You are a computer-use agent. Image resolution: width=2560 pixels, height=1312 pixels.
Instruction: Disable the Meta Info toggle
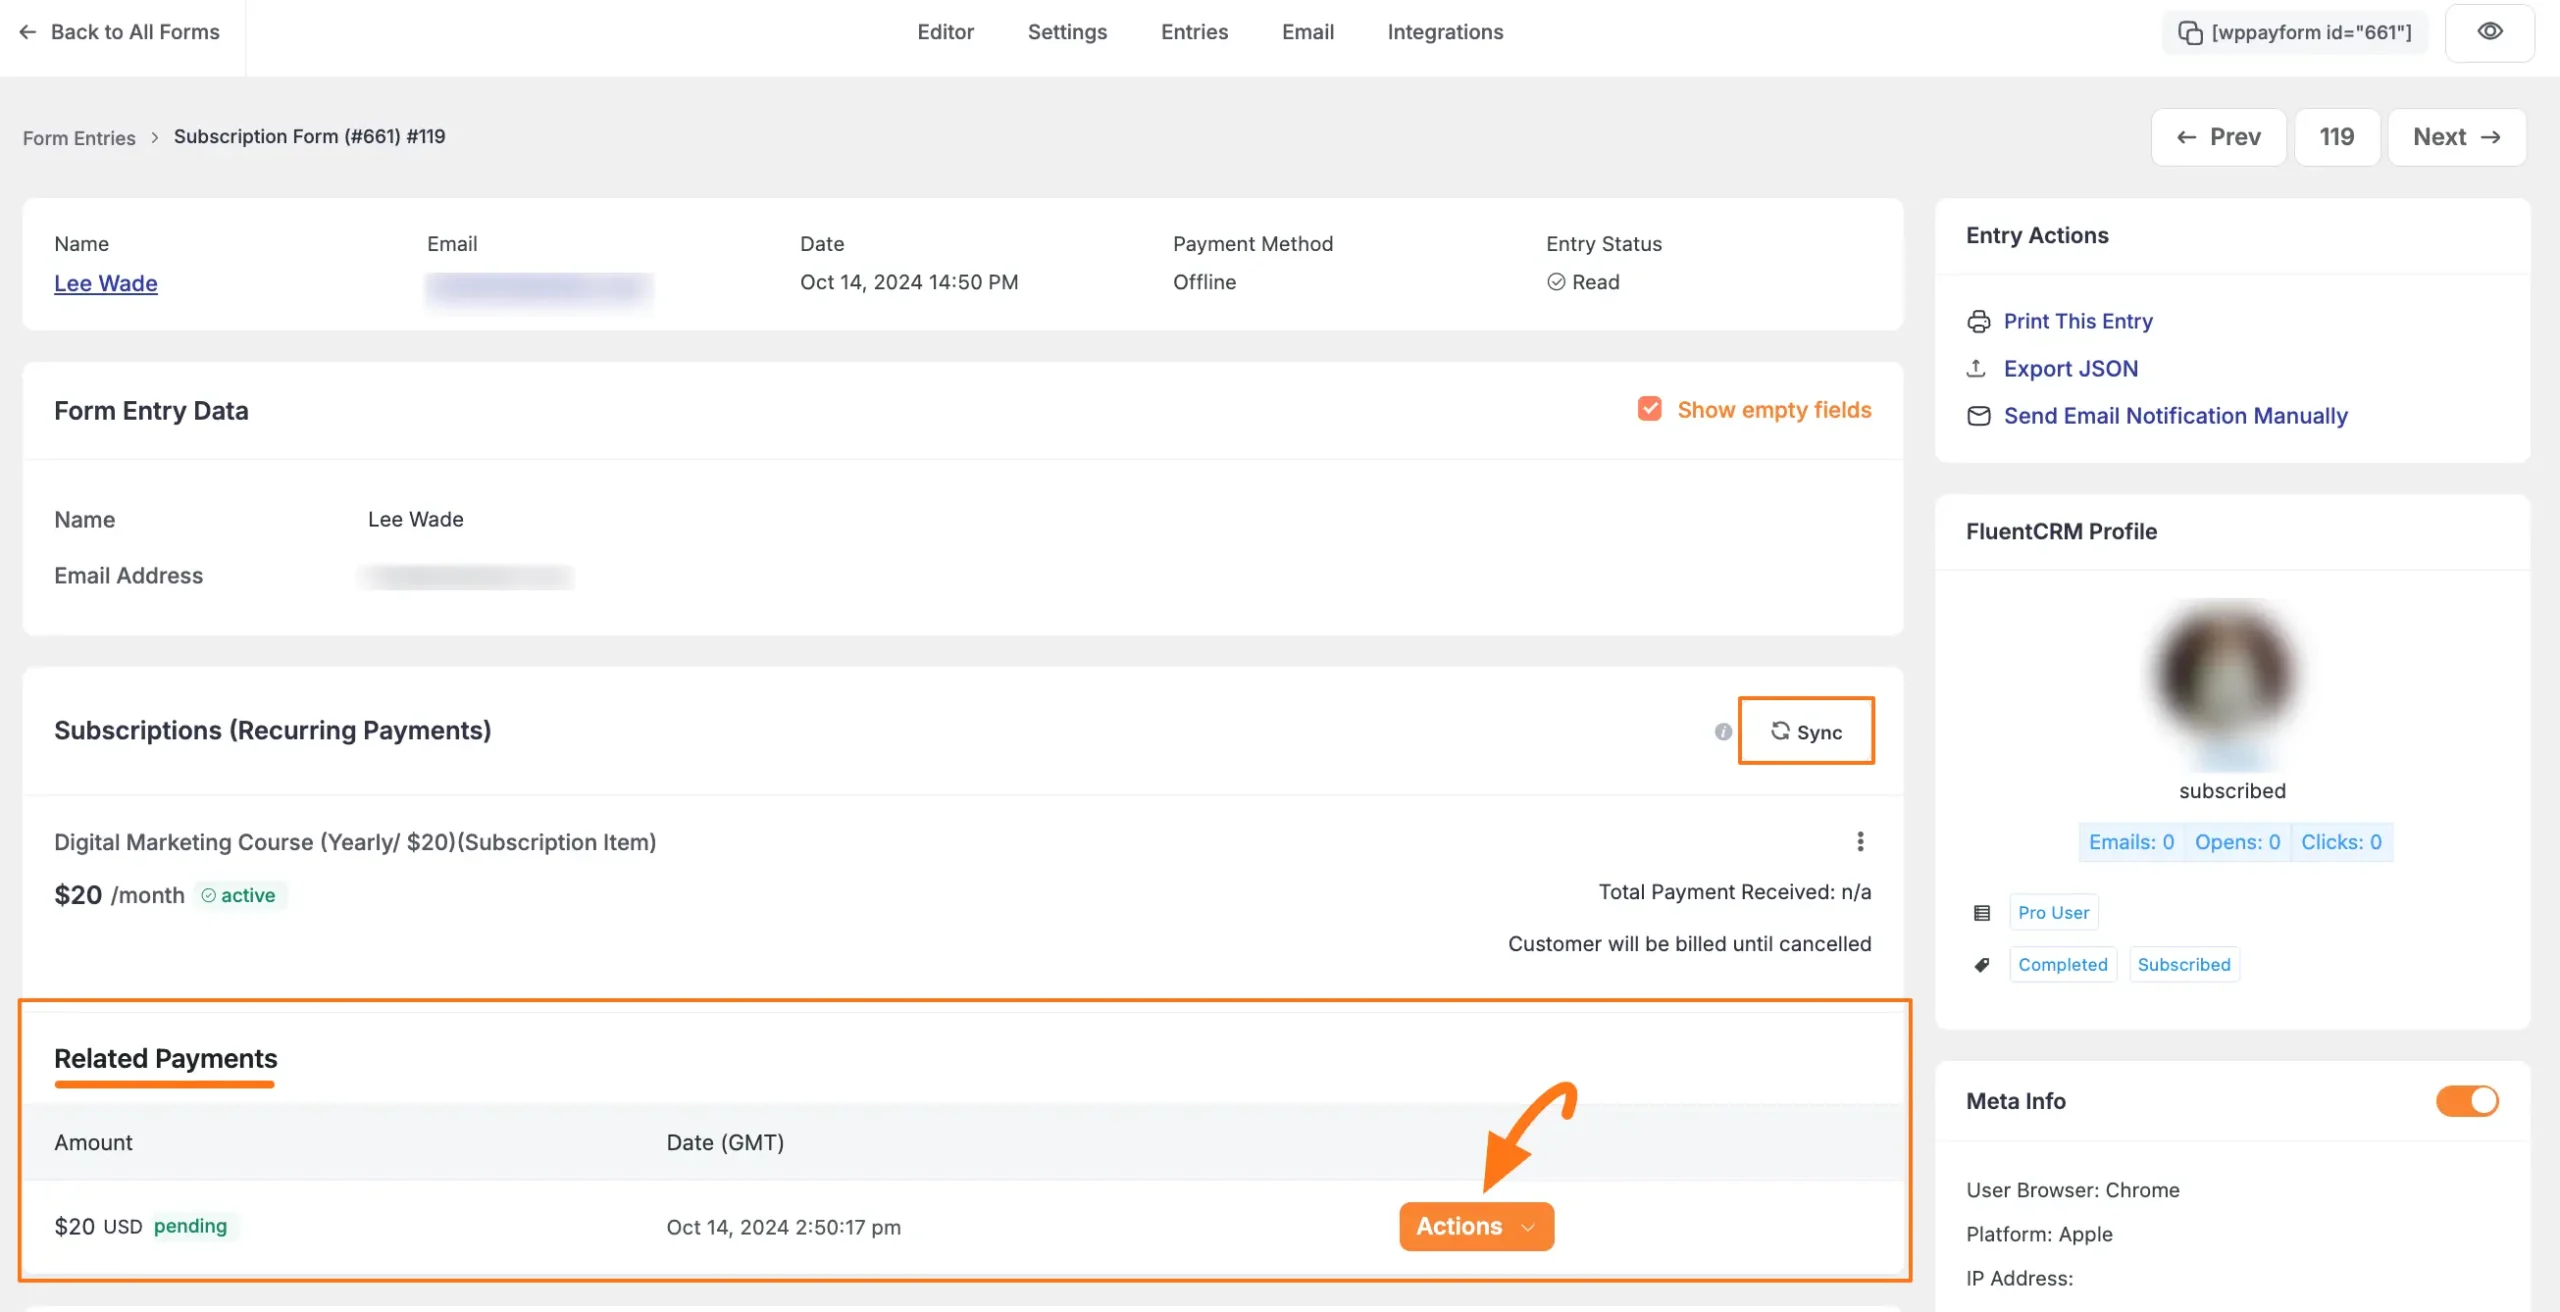click(x=2466, y=1100)
